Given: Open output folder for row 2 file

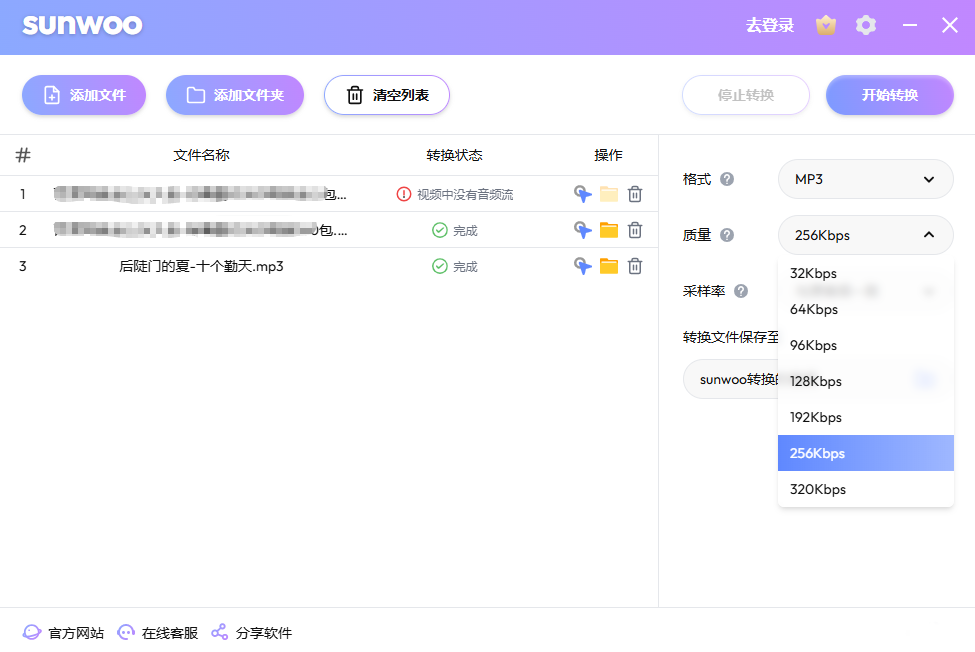Looking at the screenshot, I should click(x=609, y=230).
